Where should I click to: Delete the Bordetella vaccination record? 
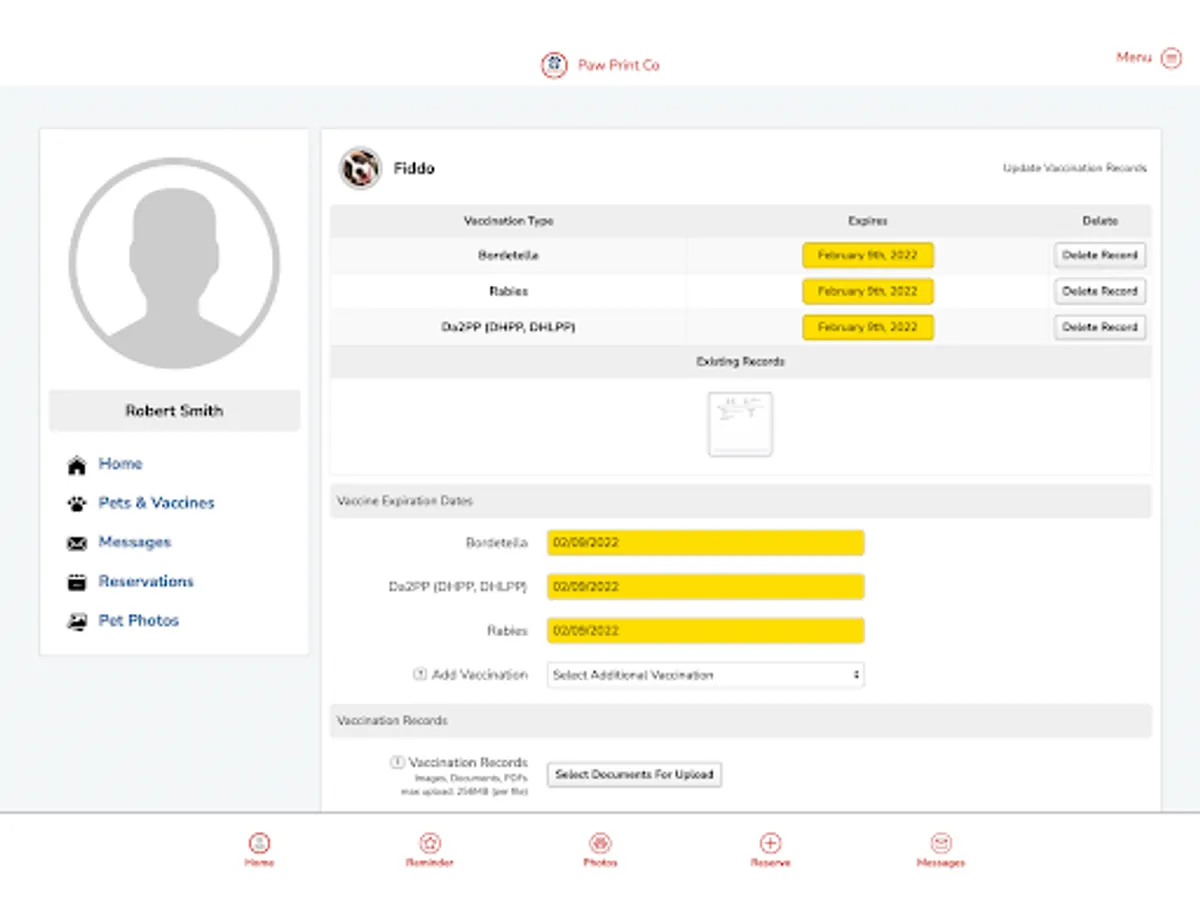pyautogui.click(x=1099, y=255)
